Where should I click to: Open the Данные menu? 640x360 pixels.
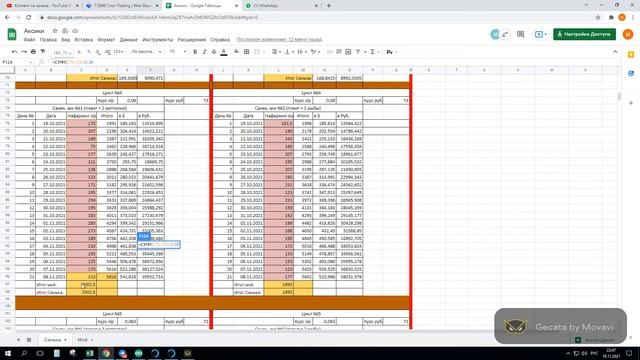[x=129, y=40]
